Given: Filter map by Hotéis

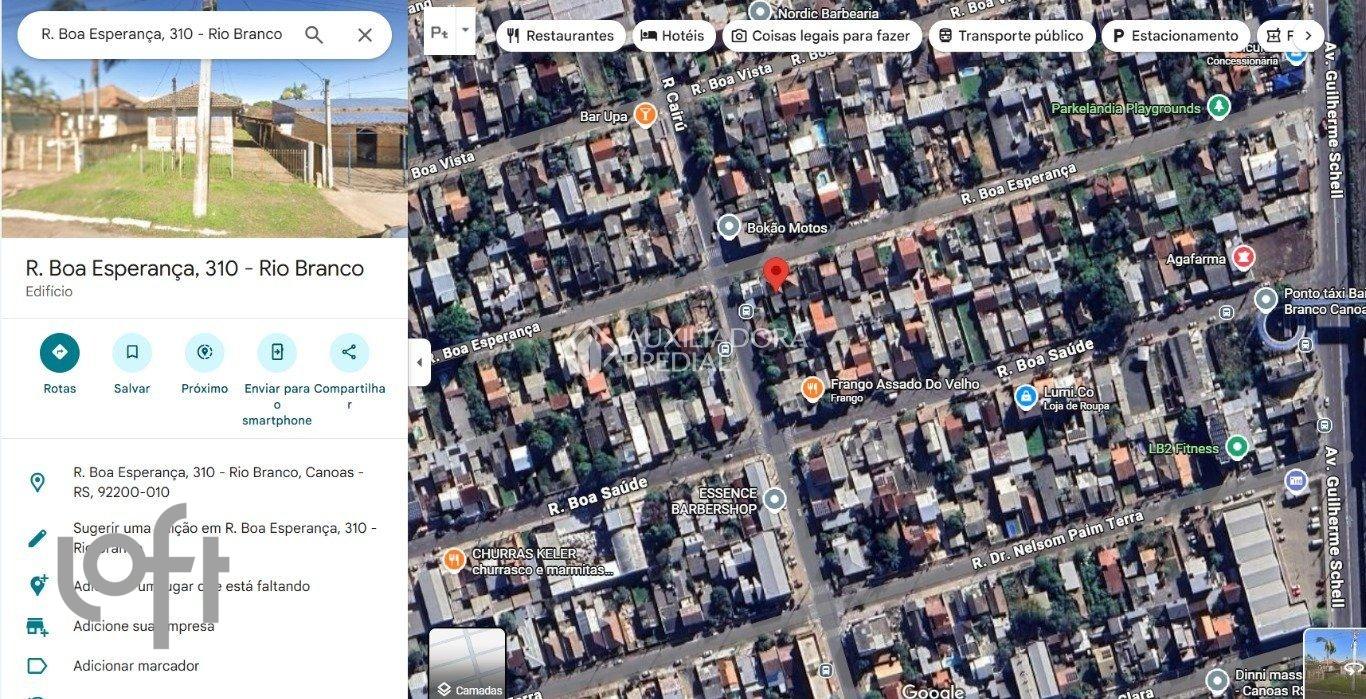Looking at the screenshot, I should (674, 36).
